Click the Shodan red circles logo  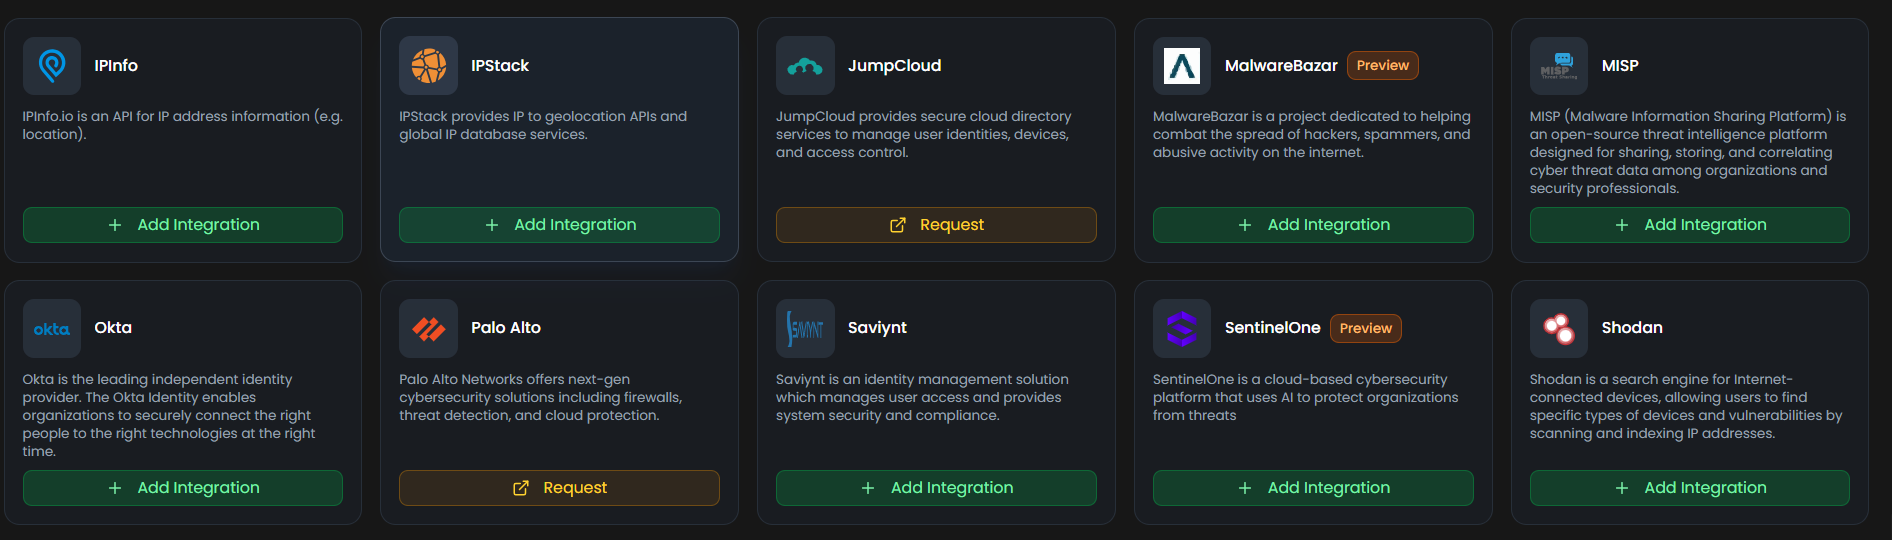(x=1559, y=328)
